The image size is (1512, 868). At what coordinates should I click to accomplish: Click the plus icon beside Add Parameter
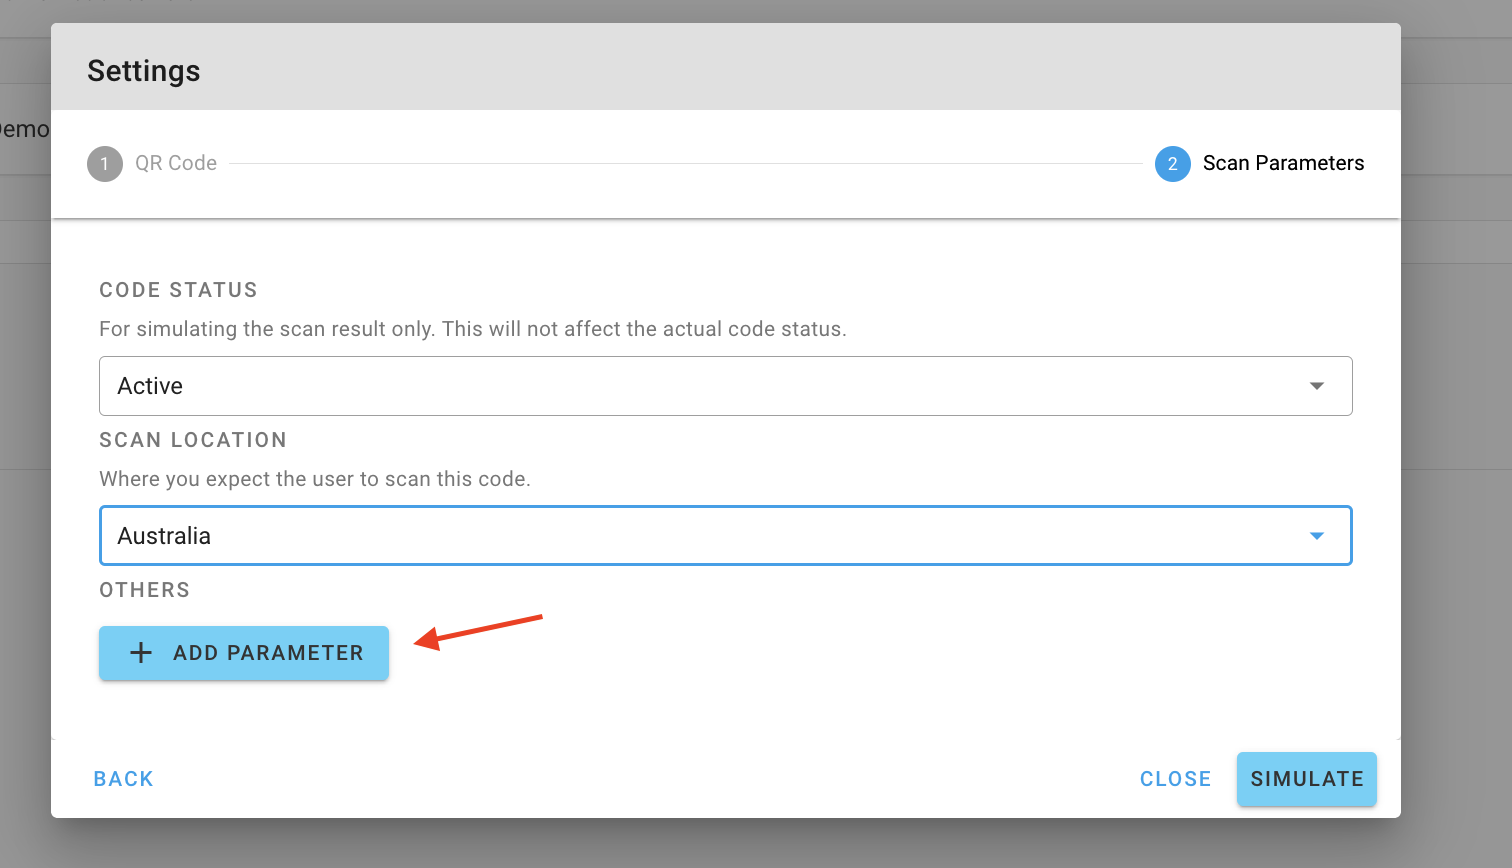pyautogui.click(x=141, y=653)
